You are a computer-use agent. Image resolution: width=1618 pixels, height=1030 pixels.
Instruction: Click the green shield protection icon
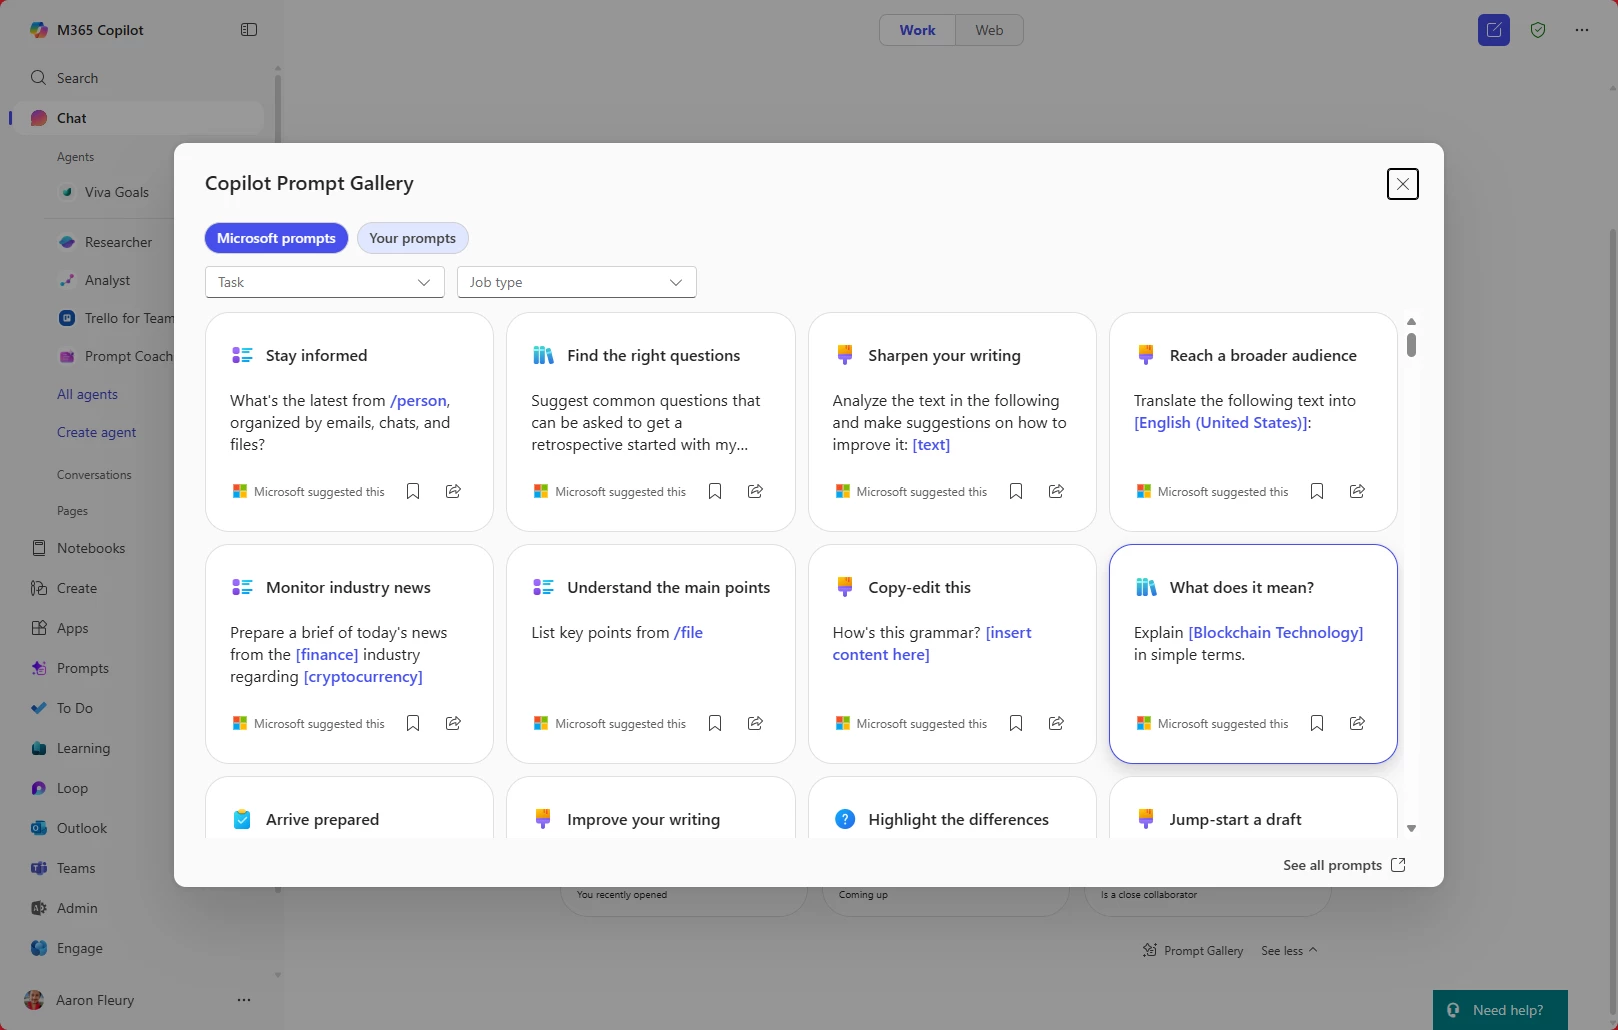1538,30
